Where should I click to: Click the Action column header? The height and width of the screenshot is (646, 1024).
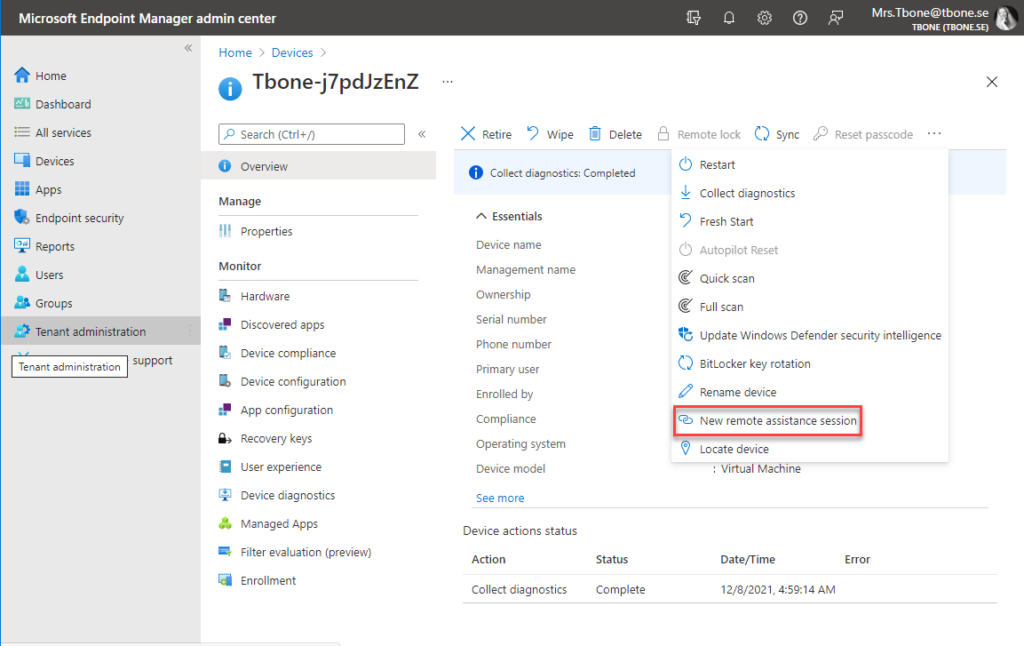click(x=488, y=559)
